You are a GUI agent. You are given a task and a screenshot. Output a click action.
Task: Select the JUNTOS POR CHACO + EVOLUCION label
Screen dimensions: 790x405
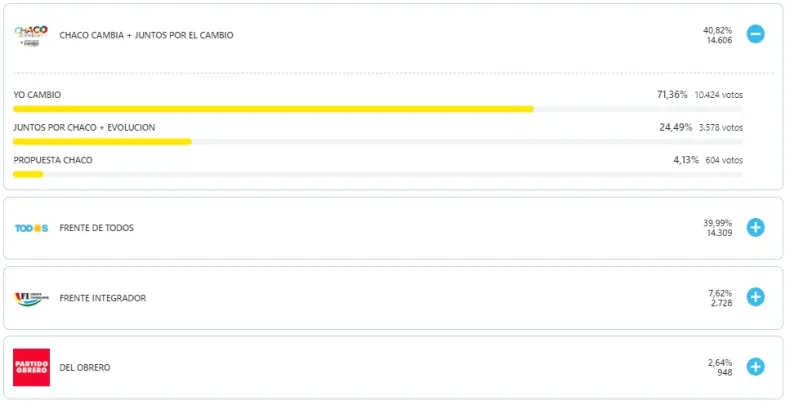(x=84, y=127)
